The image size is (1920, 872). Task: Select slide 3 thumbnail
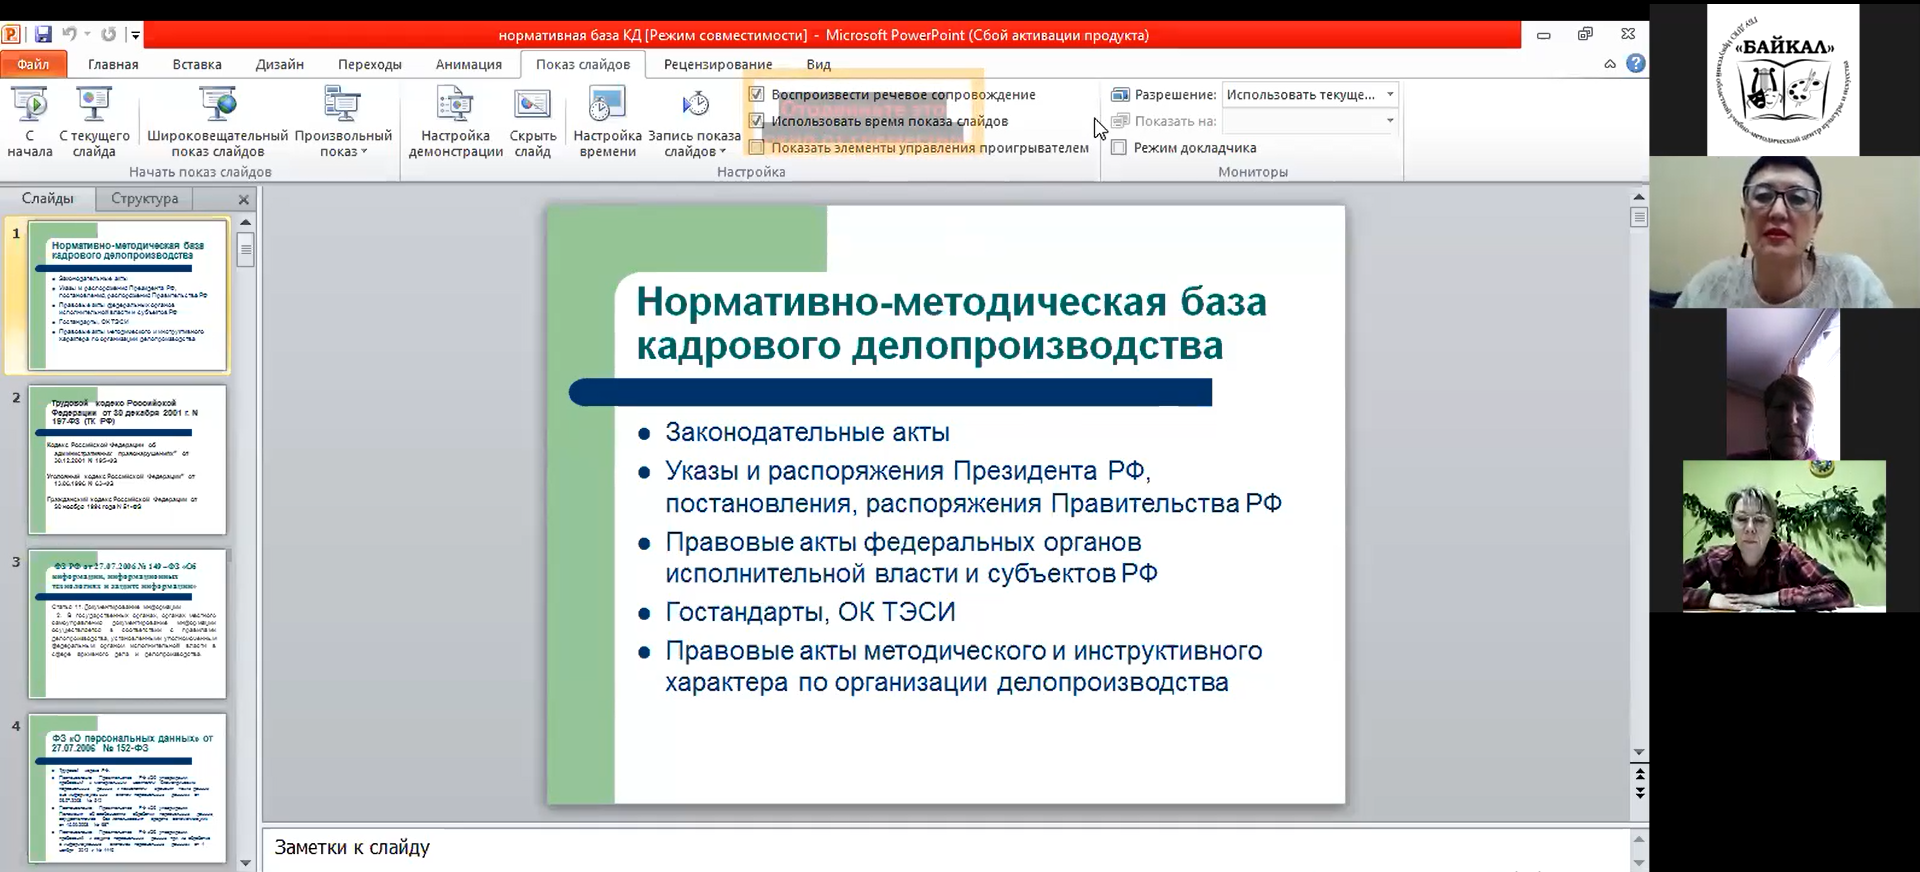[x=128, y=623]
